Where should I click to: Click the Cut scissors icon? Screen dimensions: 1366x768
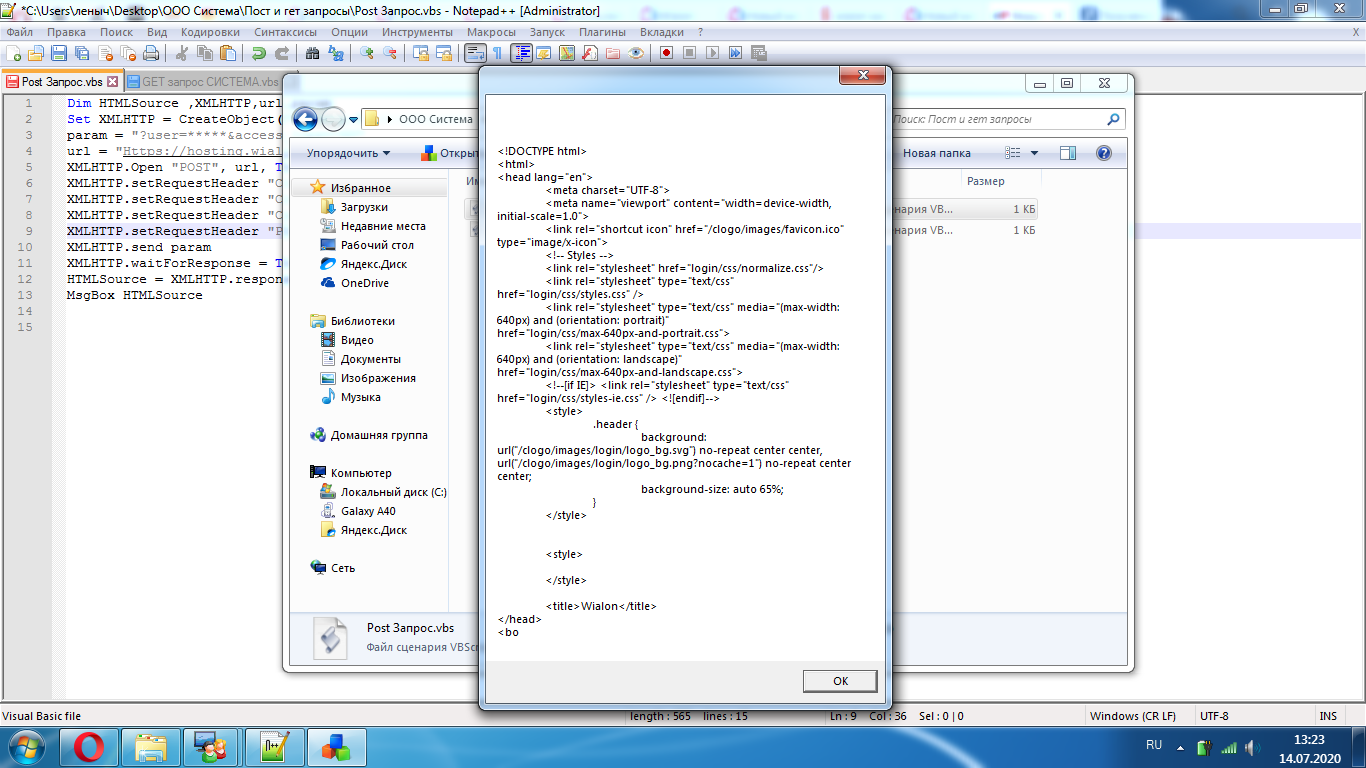coord(182,53)
